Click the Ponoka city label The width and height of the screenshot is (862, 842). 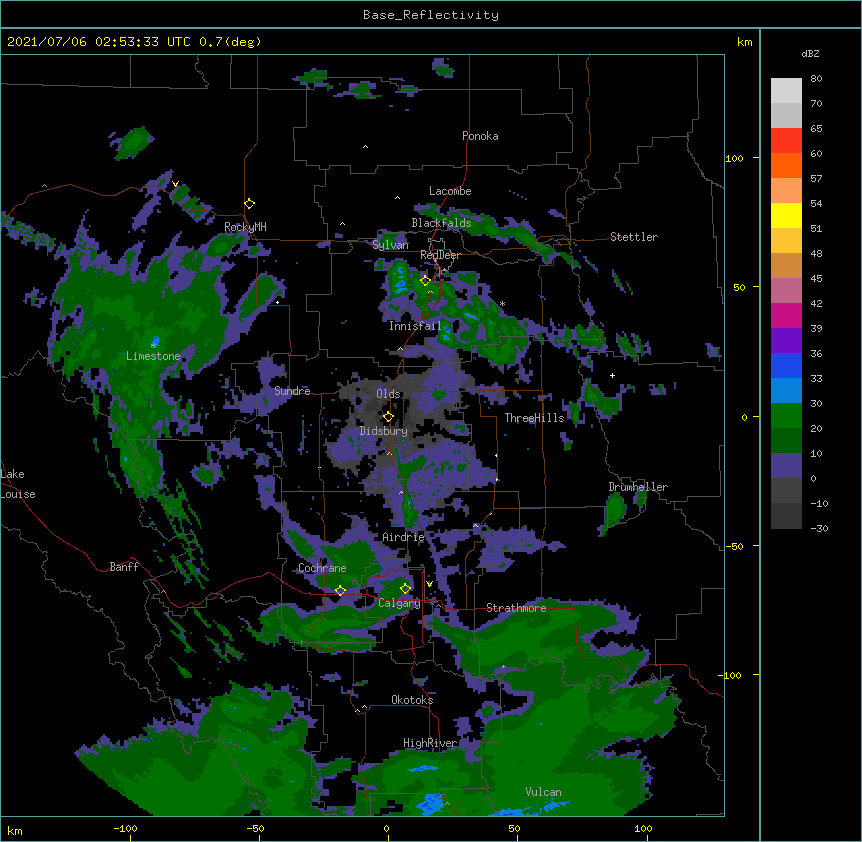coord(480,136)
